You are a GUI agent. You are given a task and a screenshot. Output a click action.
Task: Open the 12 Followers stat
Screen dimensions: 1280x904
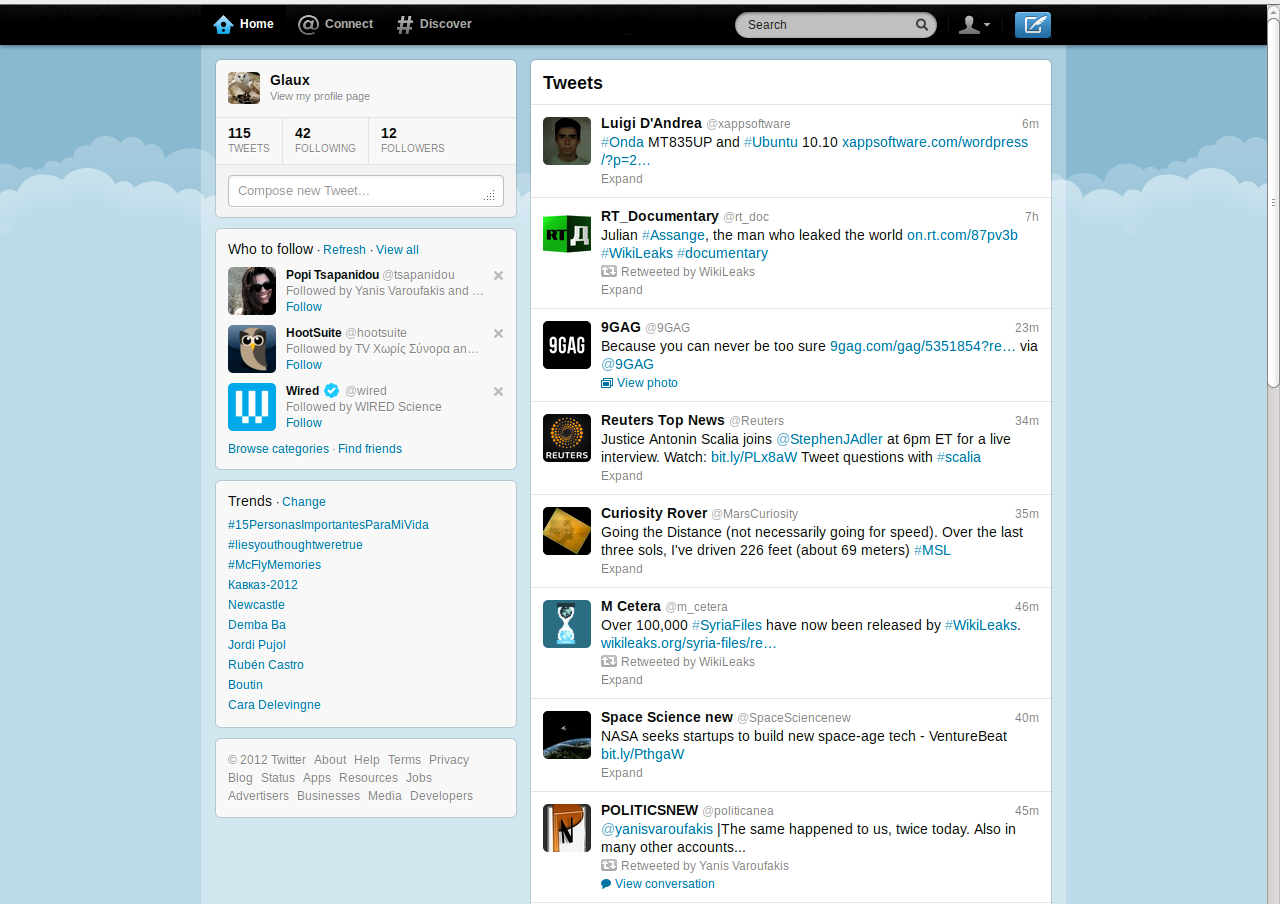click(413, 140)
